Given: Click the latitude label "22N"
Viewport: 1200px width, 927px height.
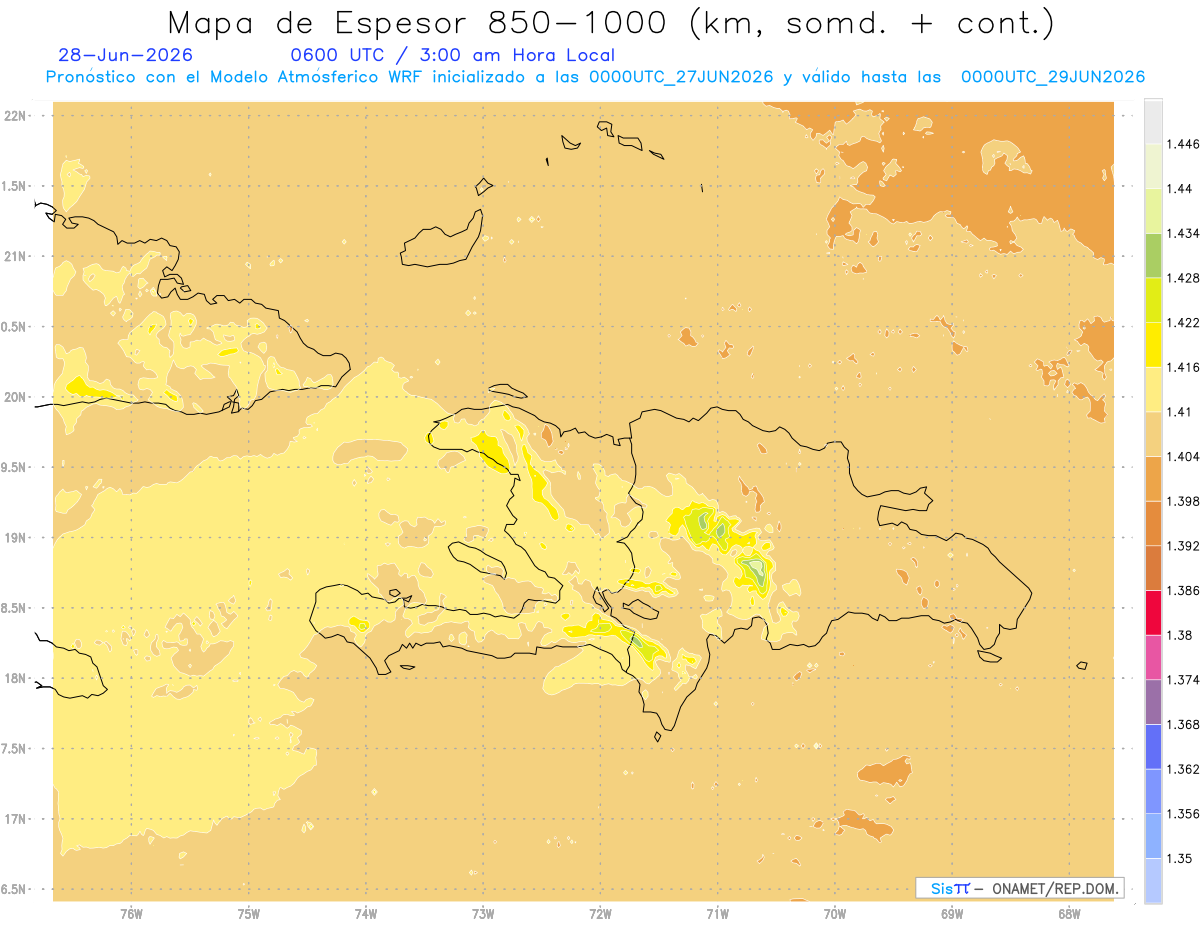Looking at the screenshot, I should (x=17, y=116).
